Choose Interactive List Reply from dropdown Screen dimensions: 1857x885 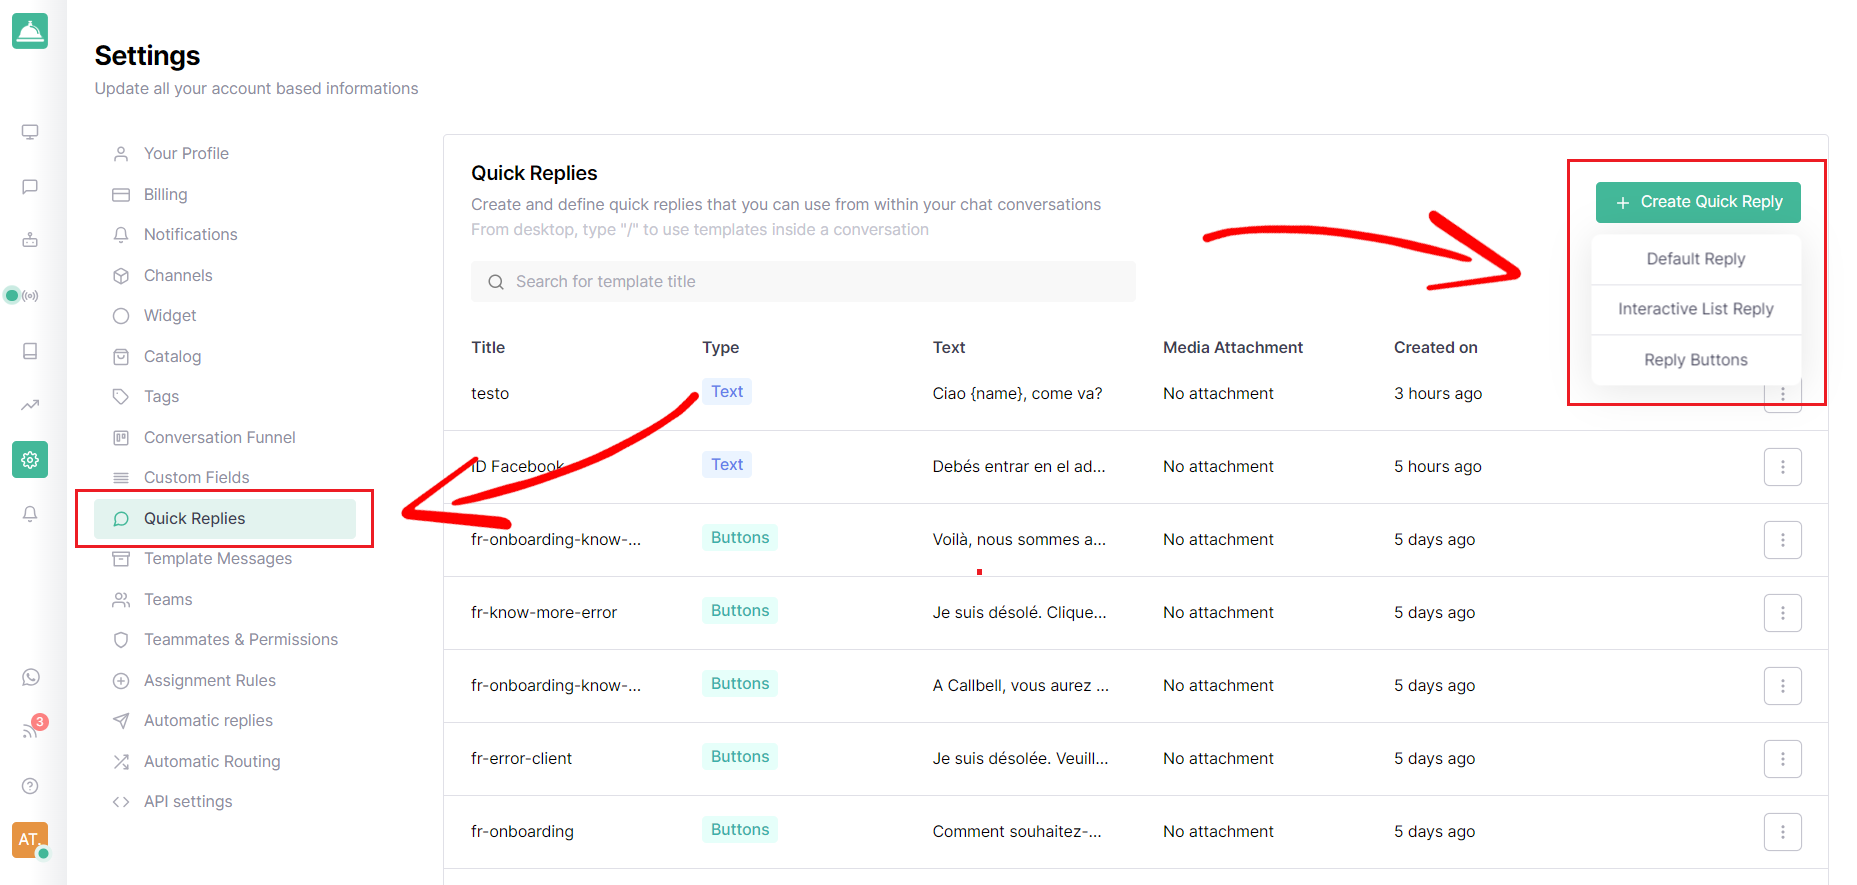[x=1696, y=309]
